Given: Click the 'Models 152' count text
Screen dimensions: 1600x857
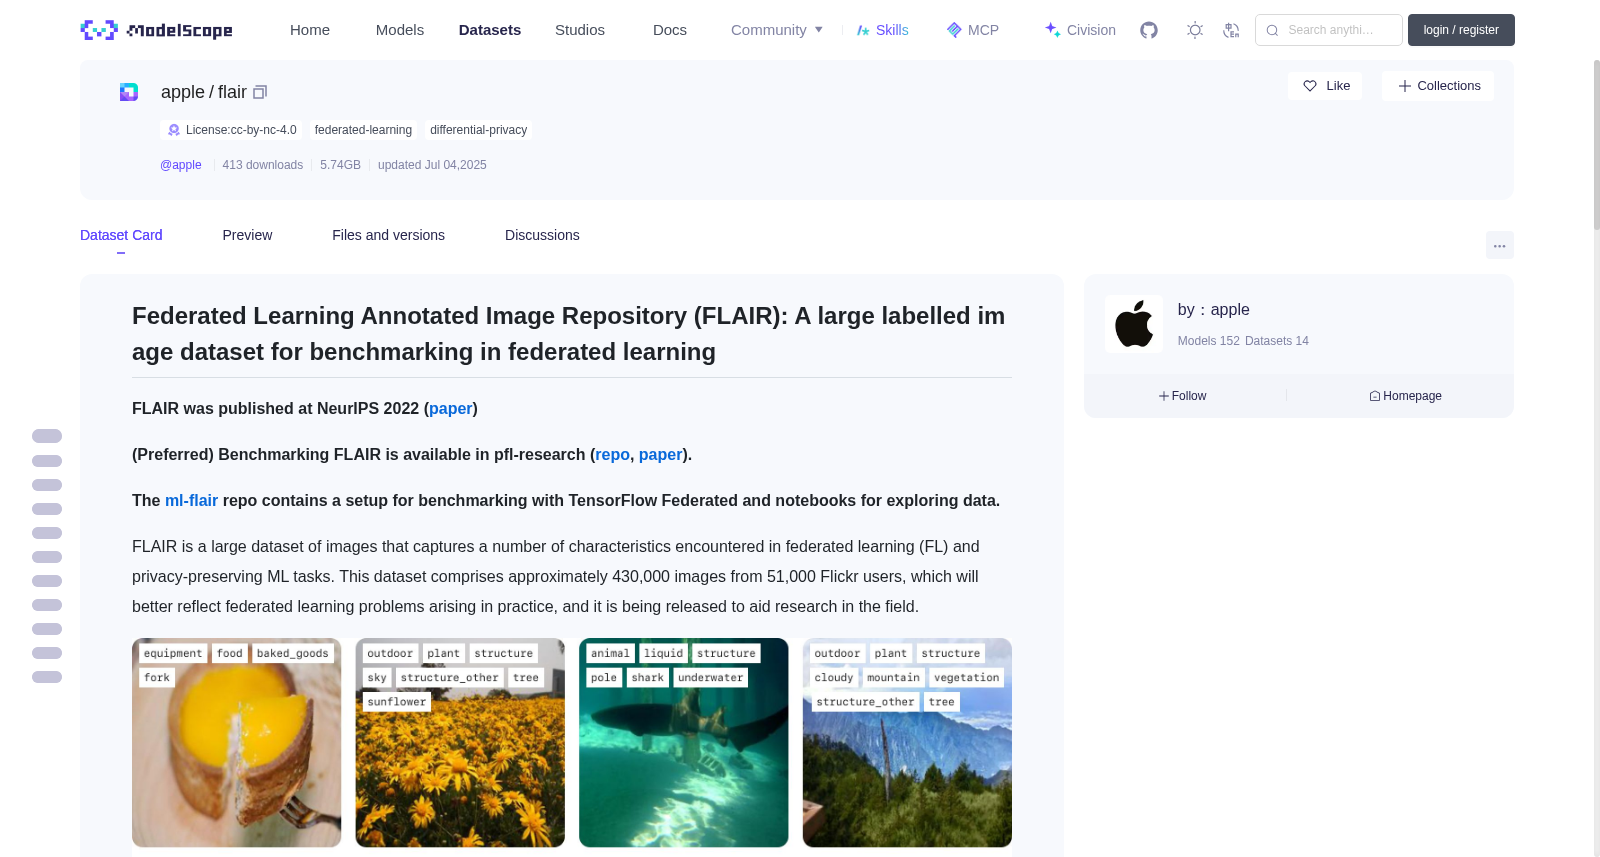Looking at the screenshot, I should click(1208, 341).
